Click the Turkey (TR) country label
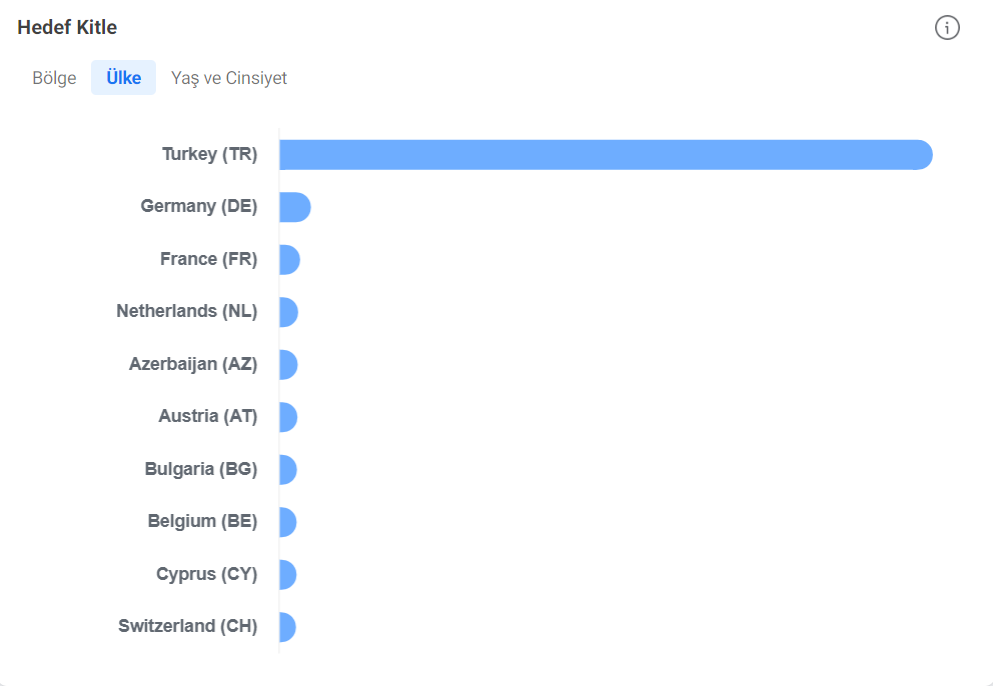 [x=210, y=154]
